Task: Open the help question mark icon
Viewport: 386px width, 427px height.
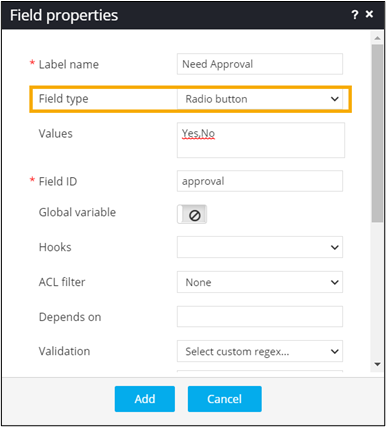Action: pos(355,15)
